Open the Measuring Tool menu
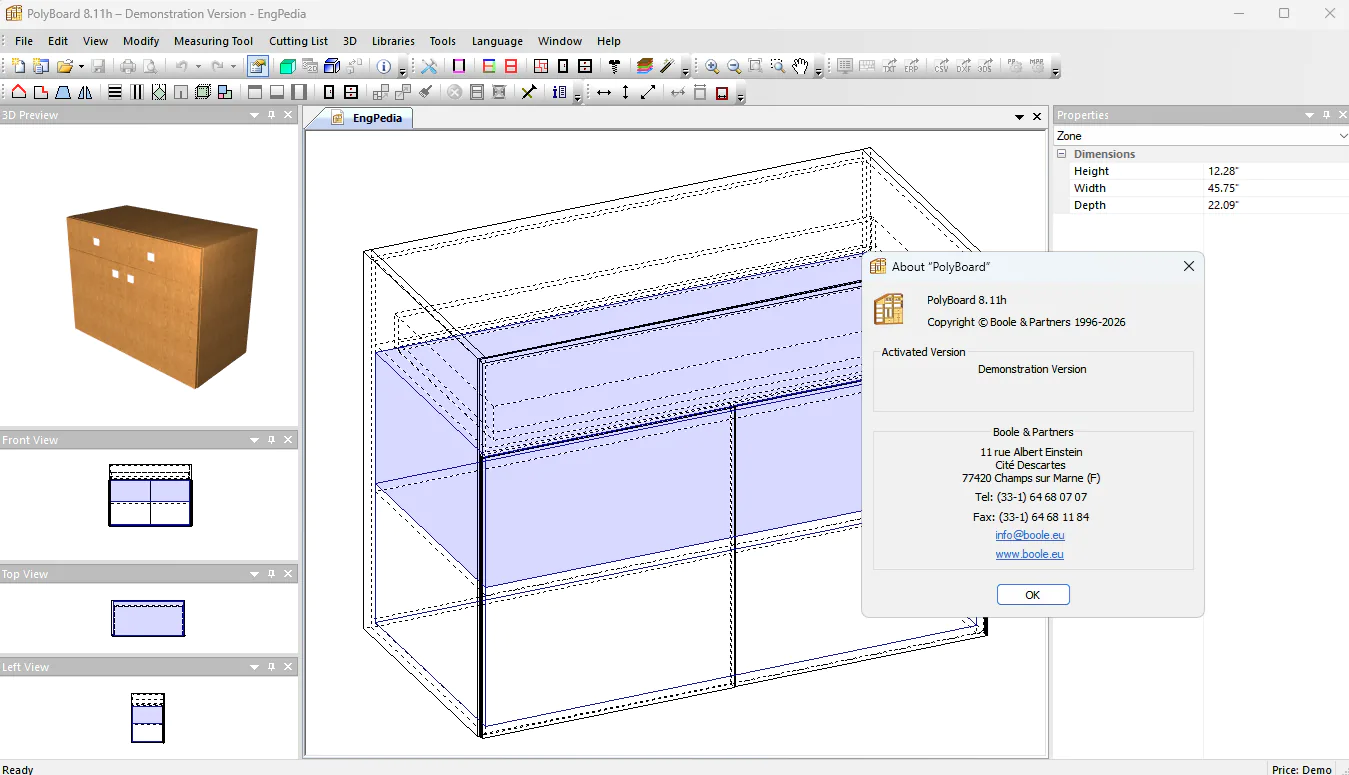The image size is (1349, 775). (214, 41)
